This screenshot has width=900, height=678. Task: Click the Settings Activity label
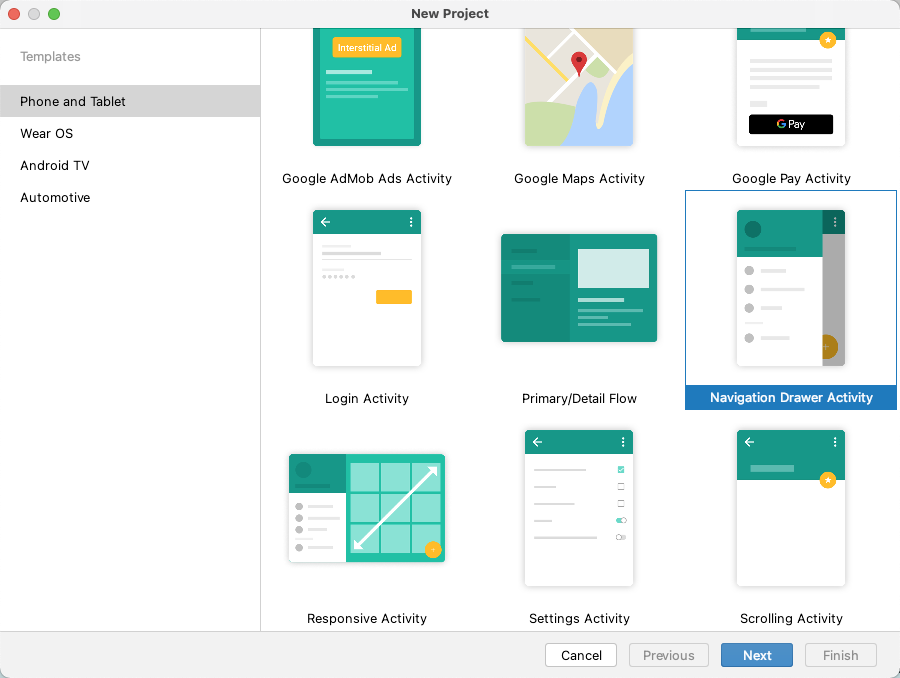(x=579, y=618)
